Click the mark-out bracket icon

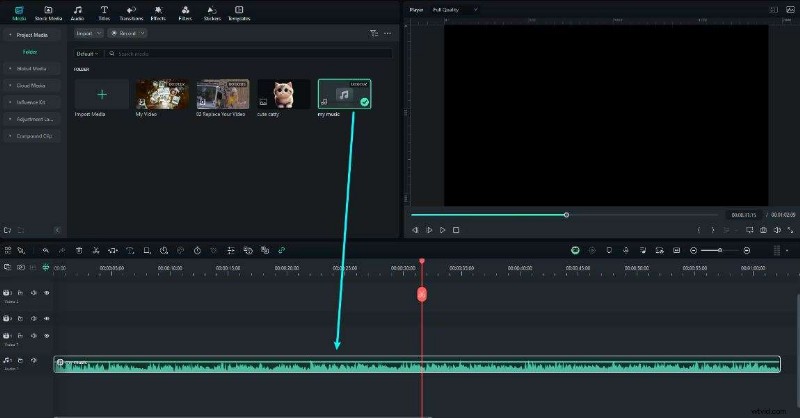(x=713, y=230)
